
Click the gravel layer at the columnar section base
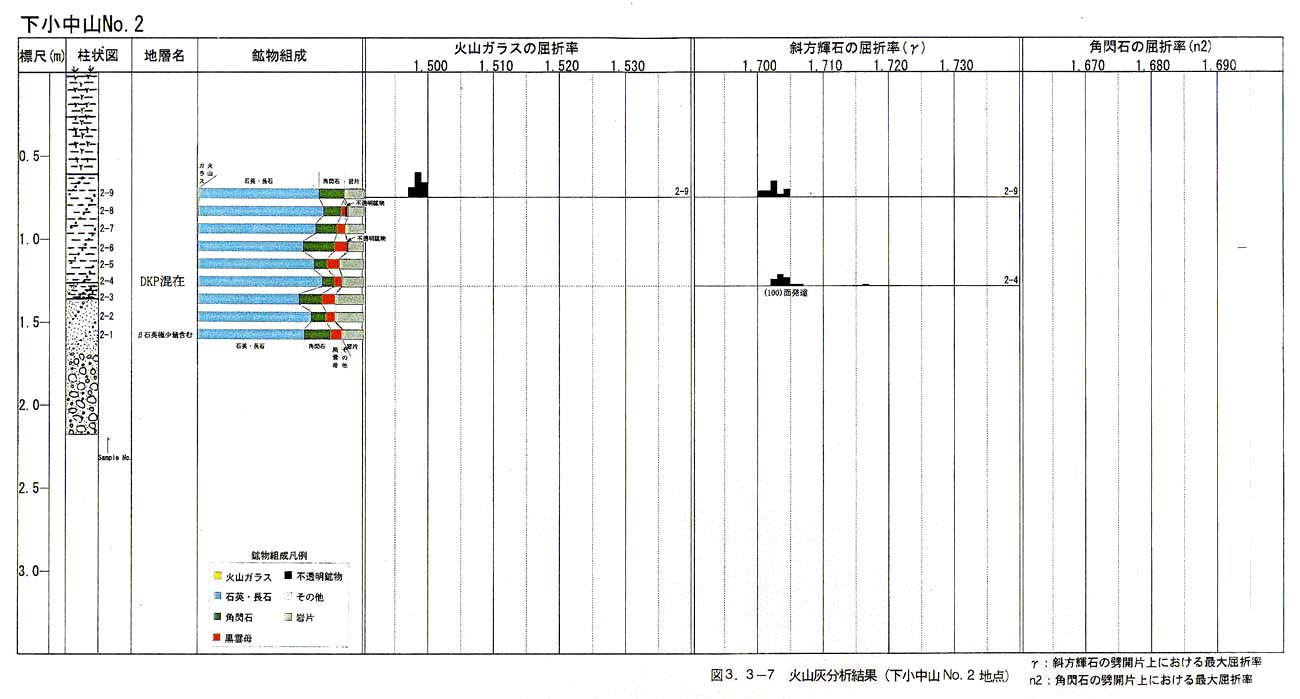click(83, 392)
